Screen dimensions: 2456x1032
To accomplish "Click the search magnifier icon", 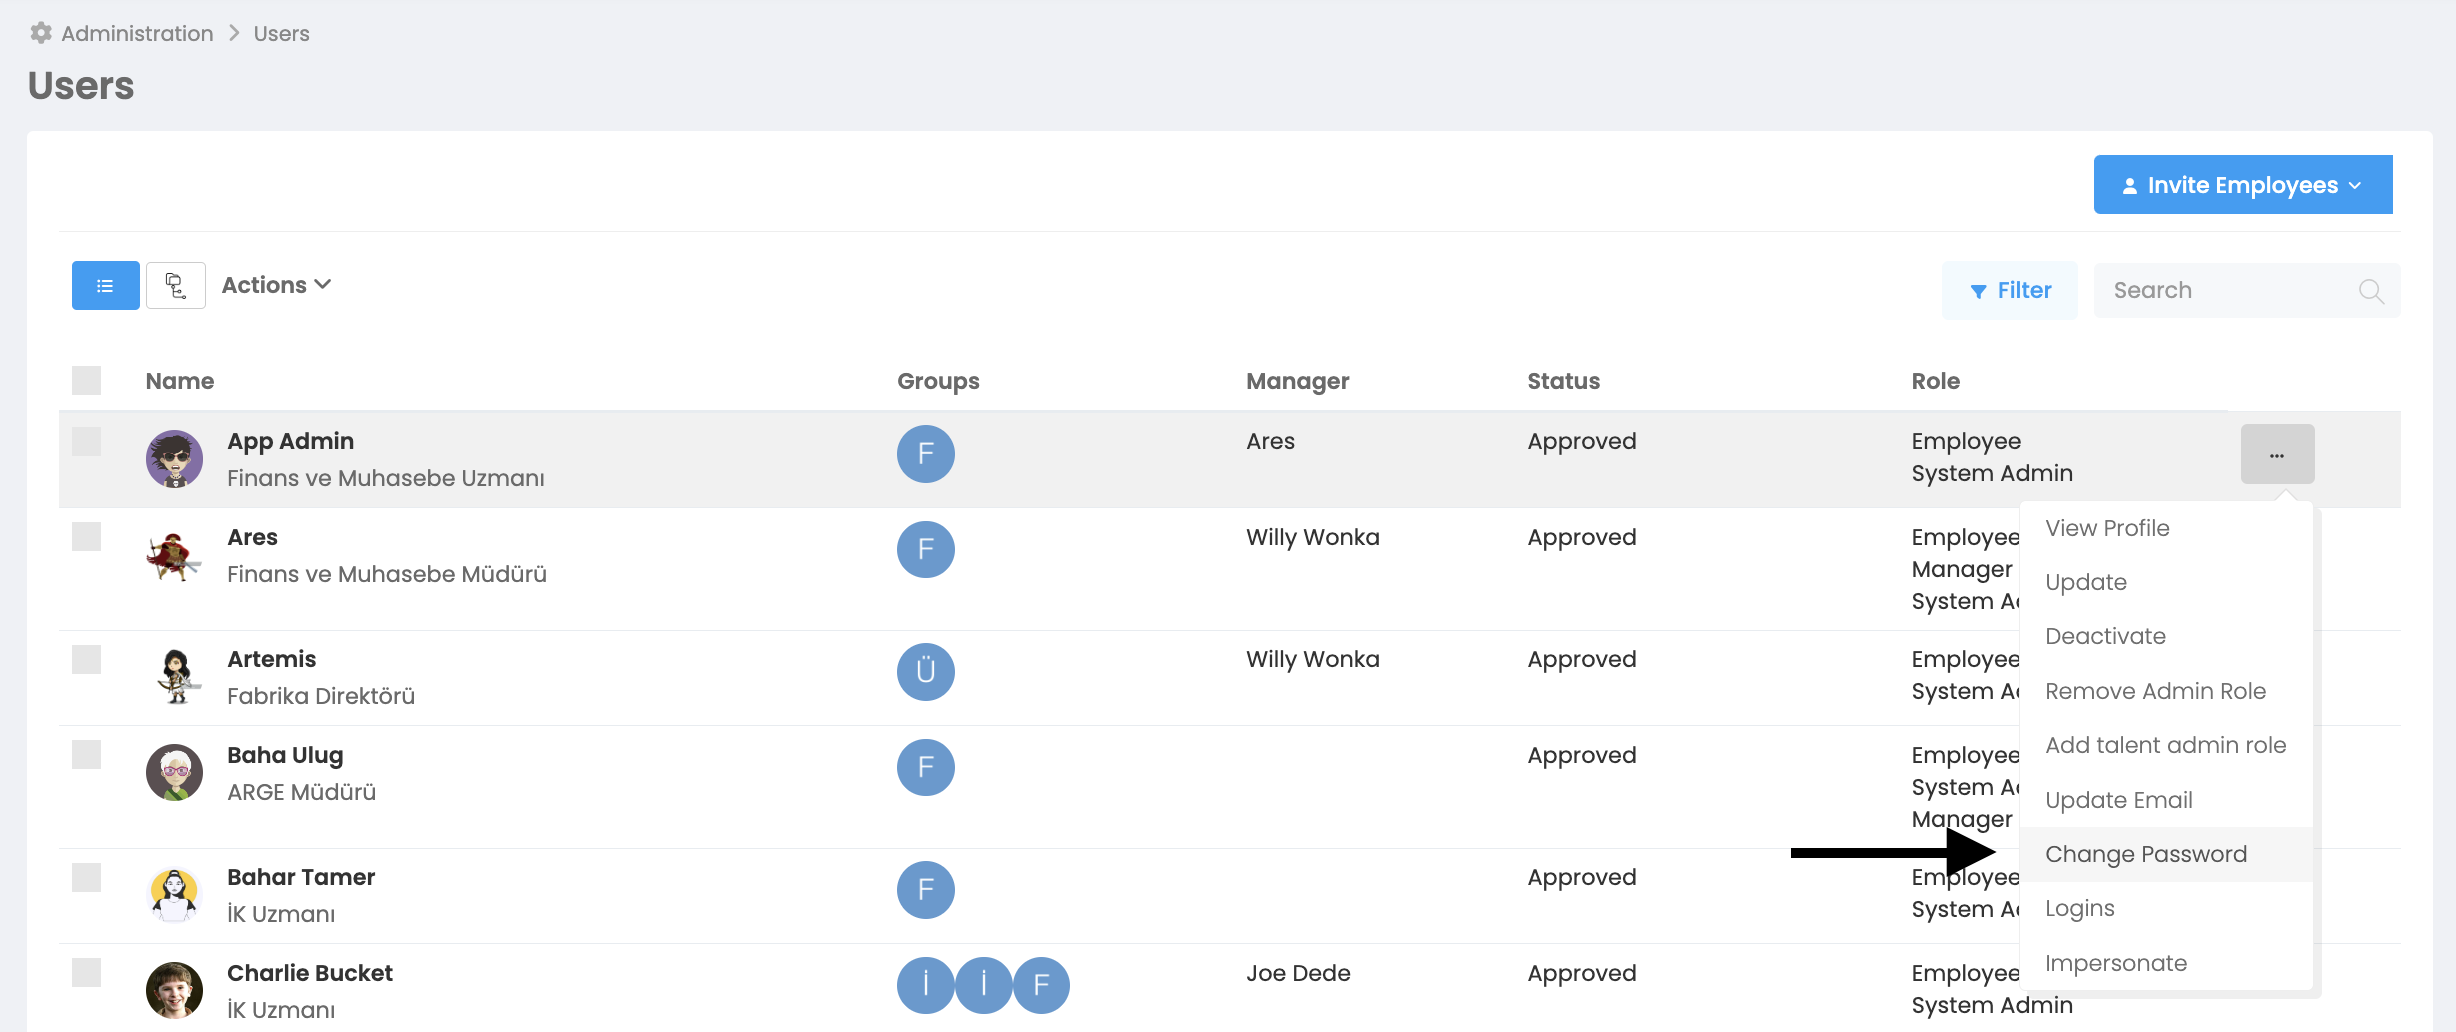I will tap(2370, 291).
